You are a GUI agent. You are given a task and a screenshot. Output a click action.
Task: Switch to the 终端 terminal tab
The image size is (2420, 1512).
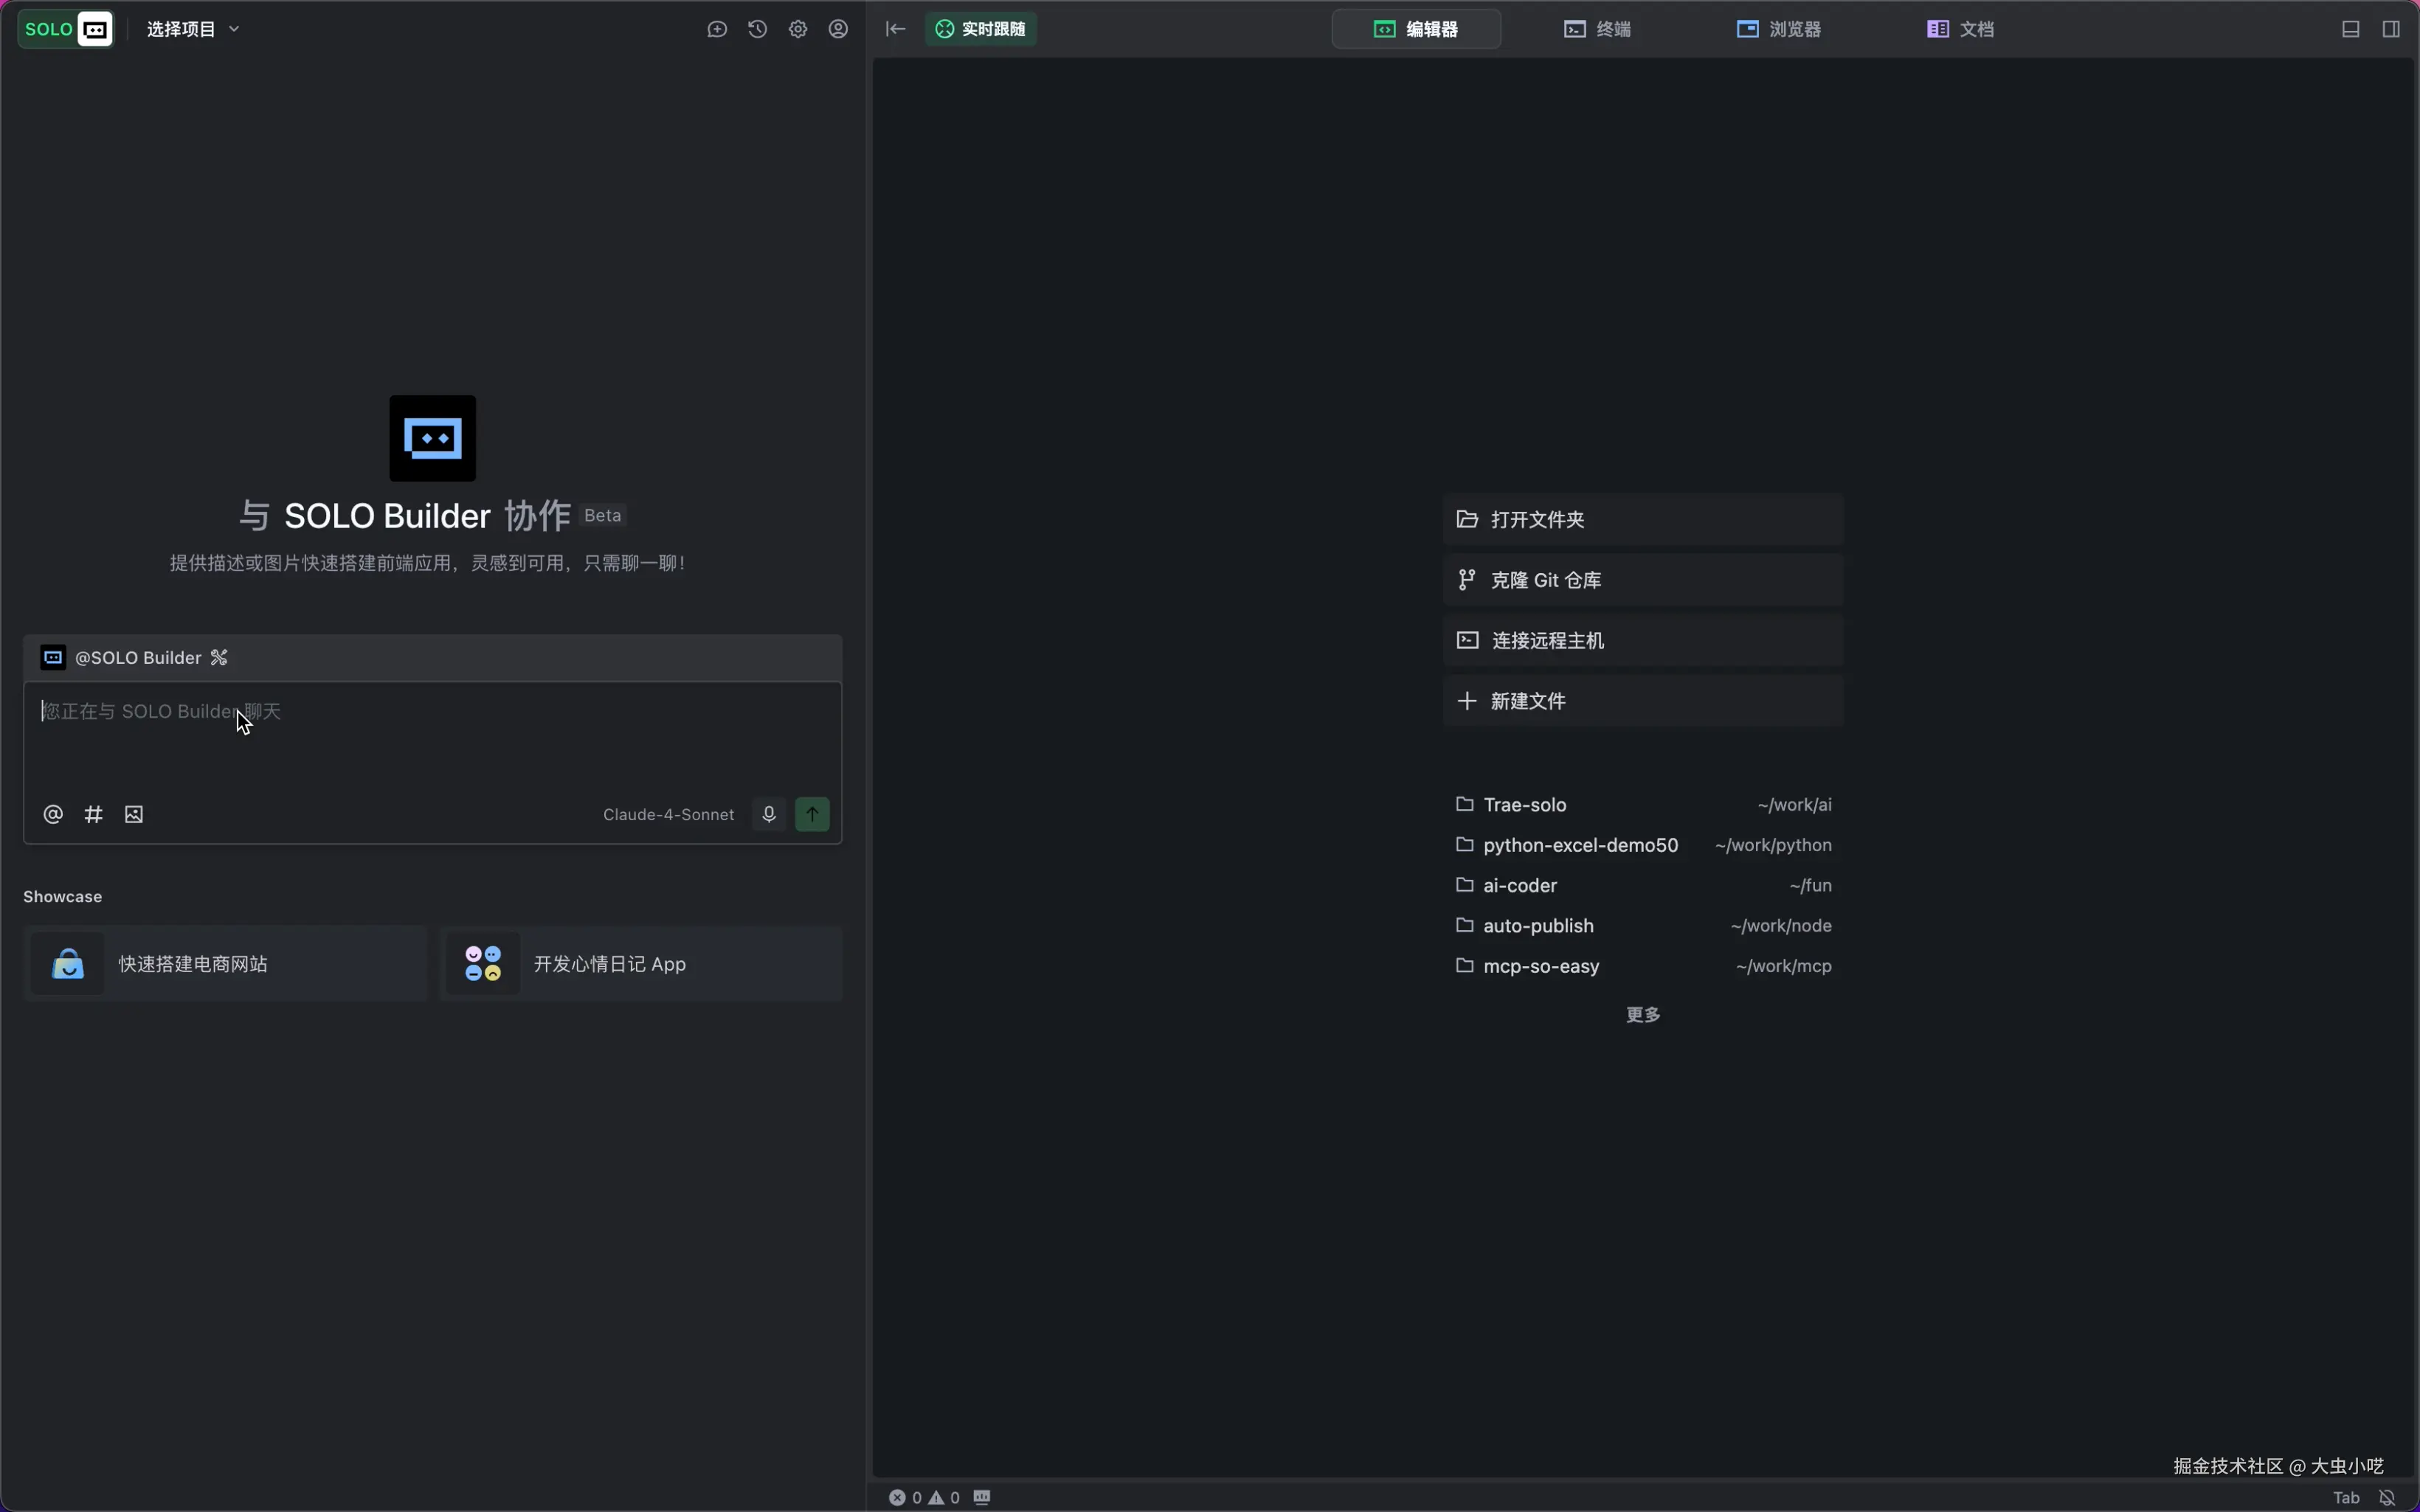point(1597,29)
